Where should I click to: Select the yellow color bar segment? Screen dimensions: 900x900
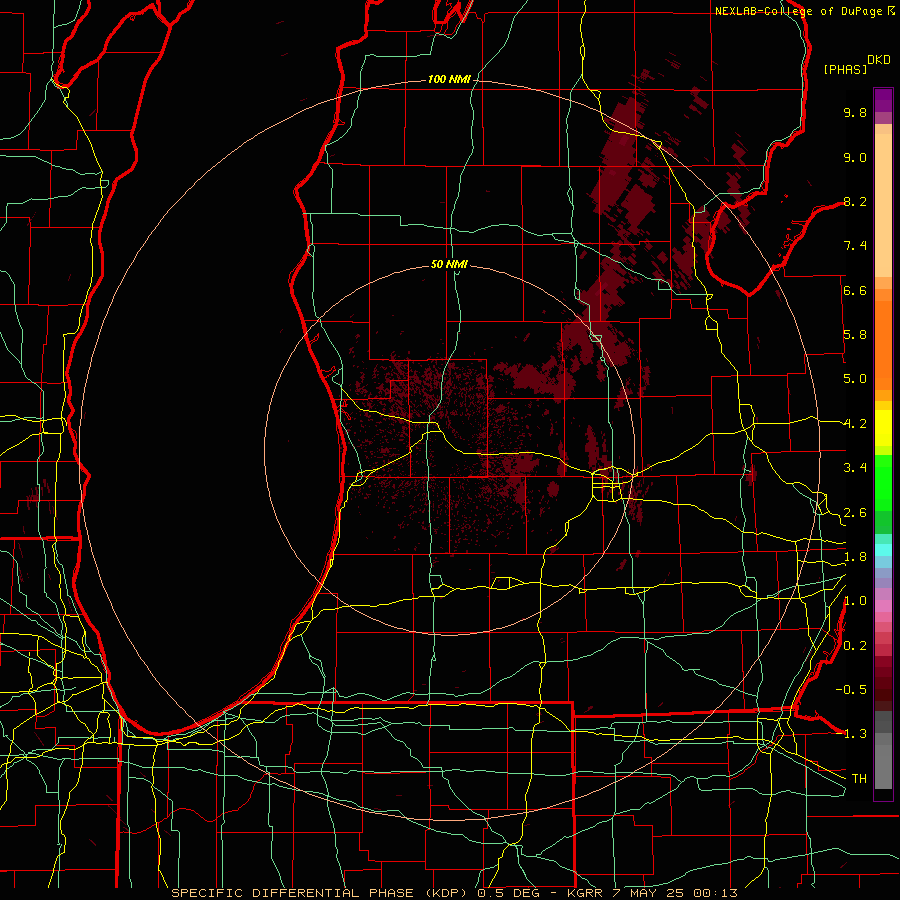883,428
